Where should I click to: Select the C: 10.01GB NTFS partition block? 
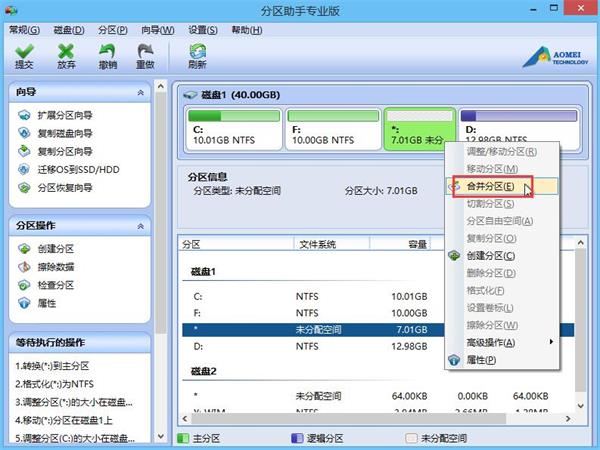(234, 129)
